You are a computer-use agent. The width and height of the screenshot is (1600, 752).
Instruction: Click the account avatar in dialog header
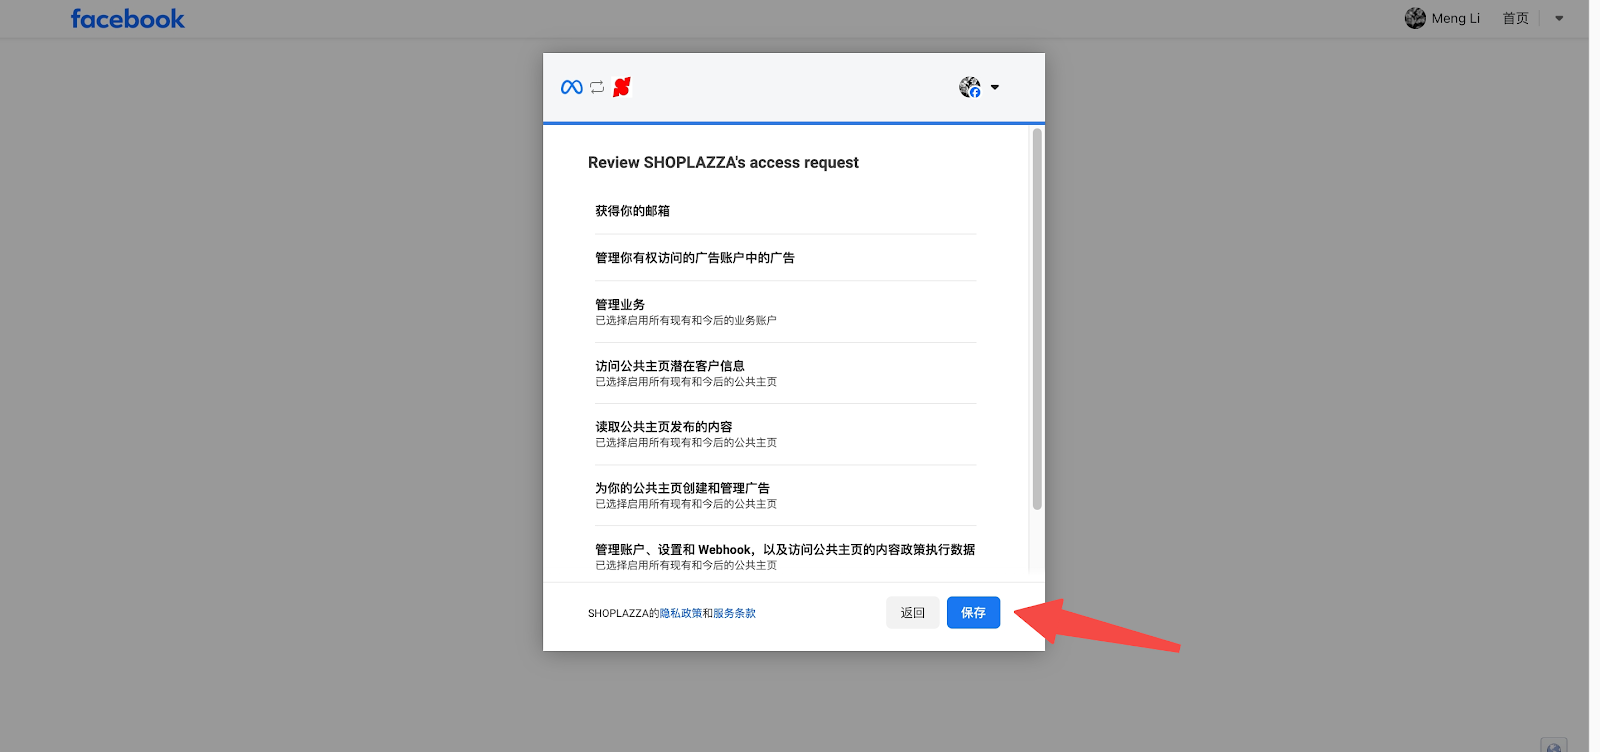[x=969, y=88]
